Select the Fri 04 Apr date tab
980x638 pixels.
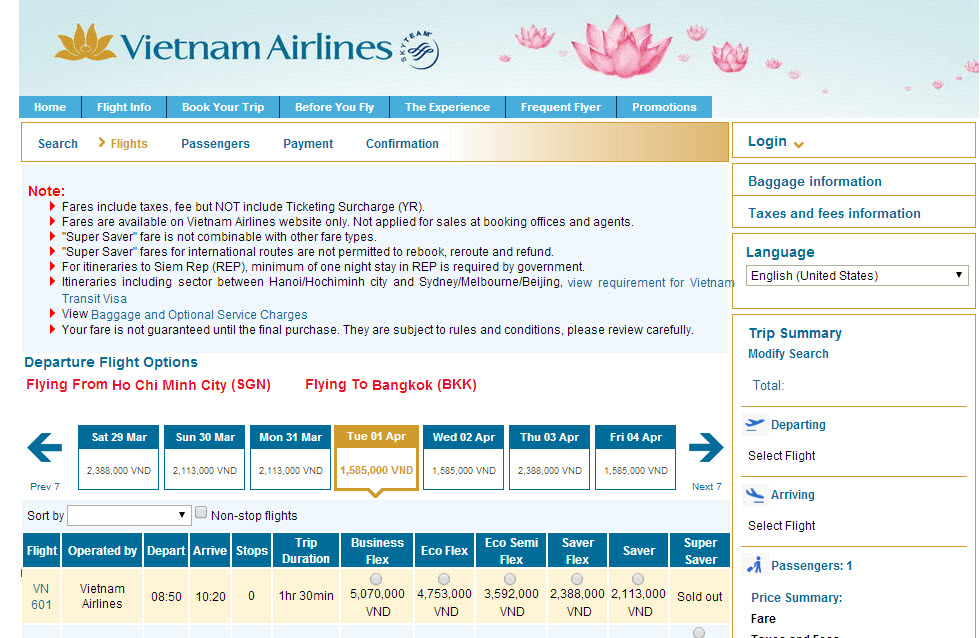[636, 457]
